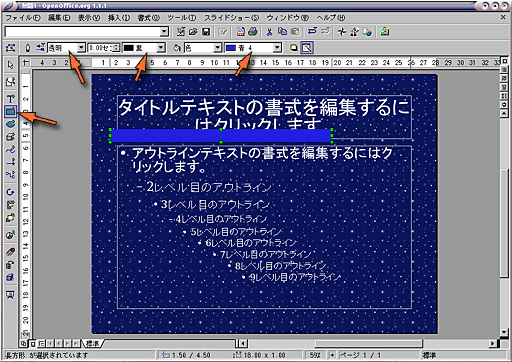Image resolution: width=512 pixels, height=362 pixels.
Task: Select the Rotate tool
Action: click(10, 192)
